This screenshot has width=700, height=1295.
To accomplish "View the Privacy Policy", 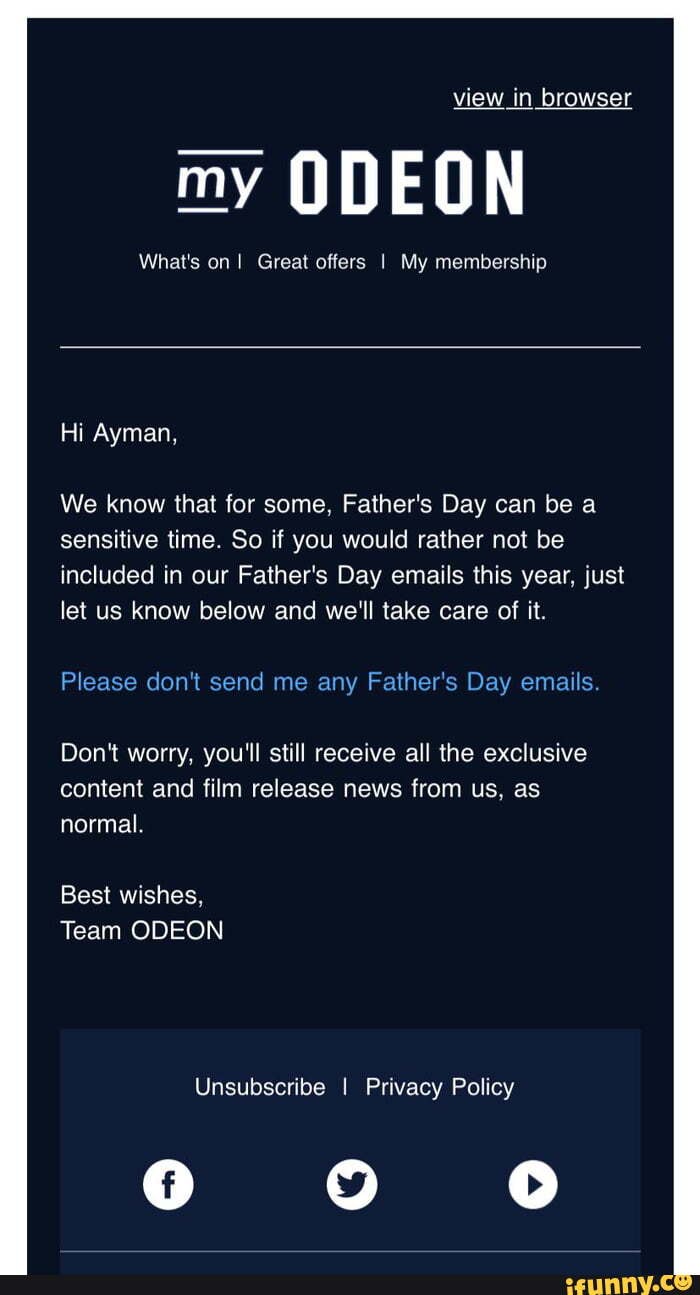I will (440, 1087).
